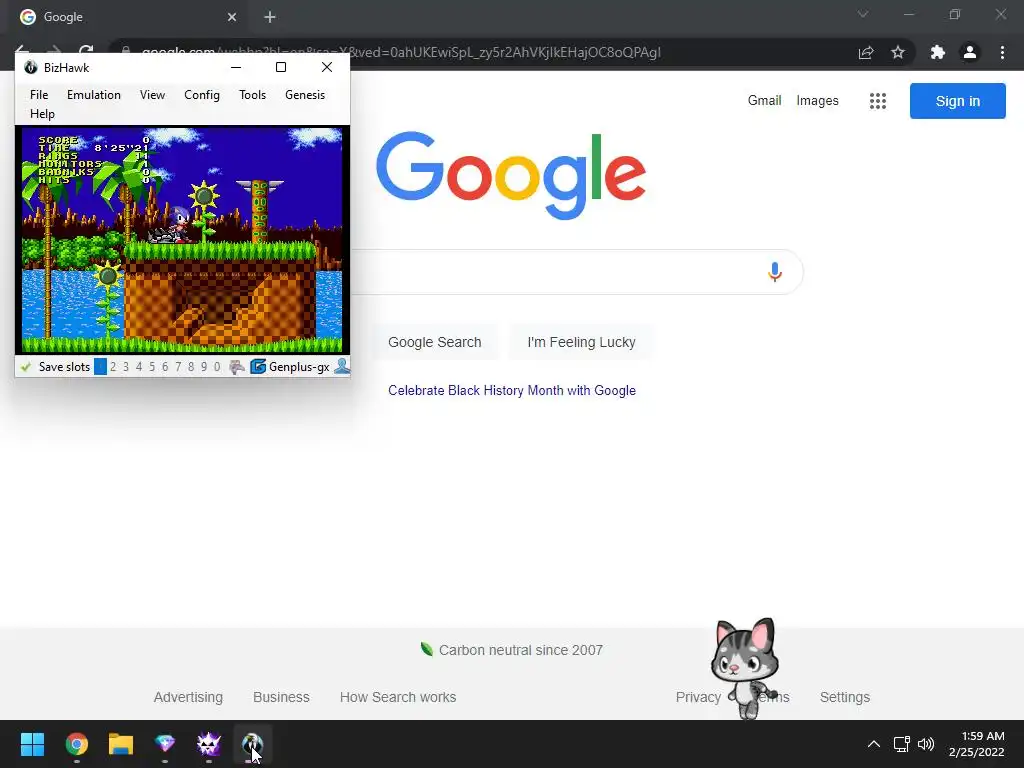Select save slot 9 in BizHawk
The width and height of the screenshot is (1024, 768).
coord(204,367)
